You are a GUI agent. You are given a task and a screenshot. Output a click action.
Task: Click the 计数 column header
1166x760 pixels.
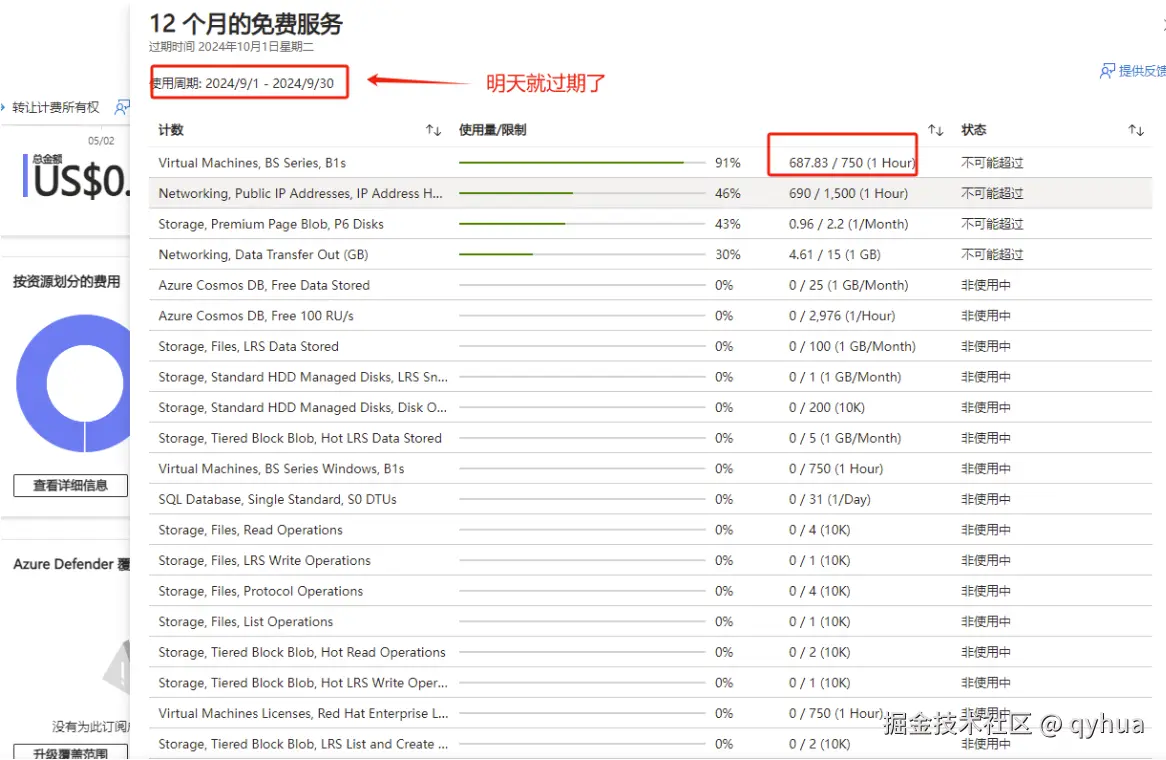click(x=171, y=130)
